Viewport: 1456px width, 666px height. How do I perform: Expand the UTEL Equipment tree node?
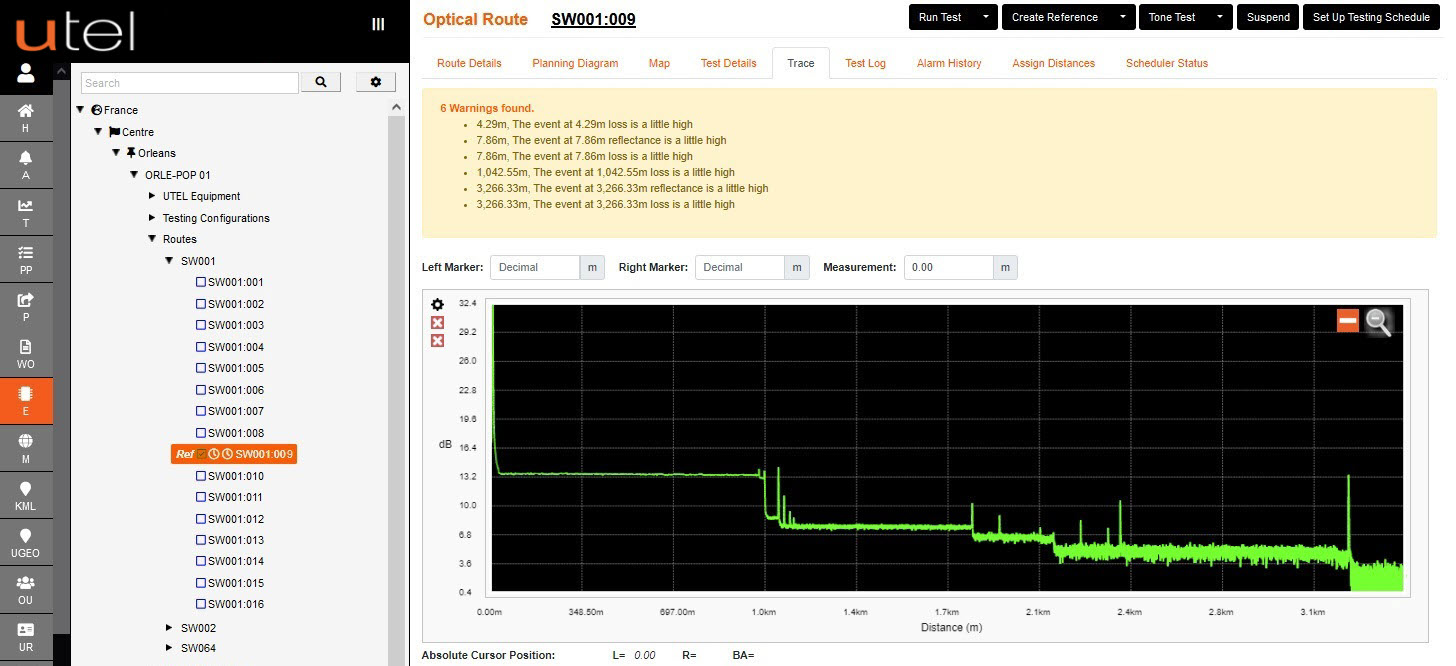[152, 196]
